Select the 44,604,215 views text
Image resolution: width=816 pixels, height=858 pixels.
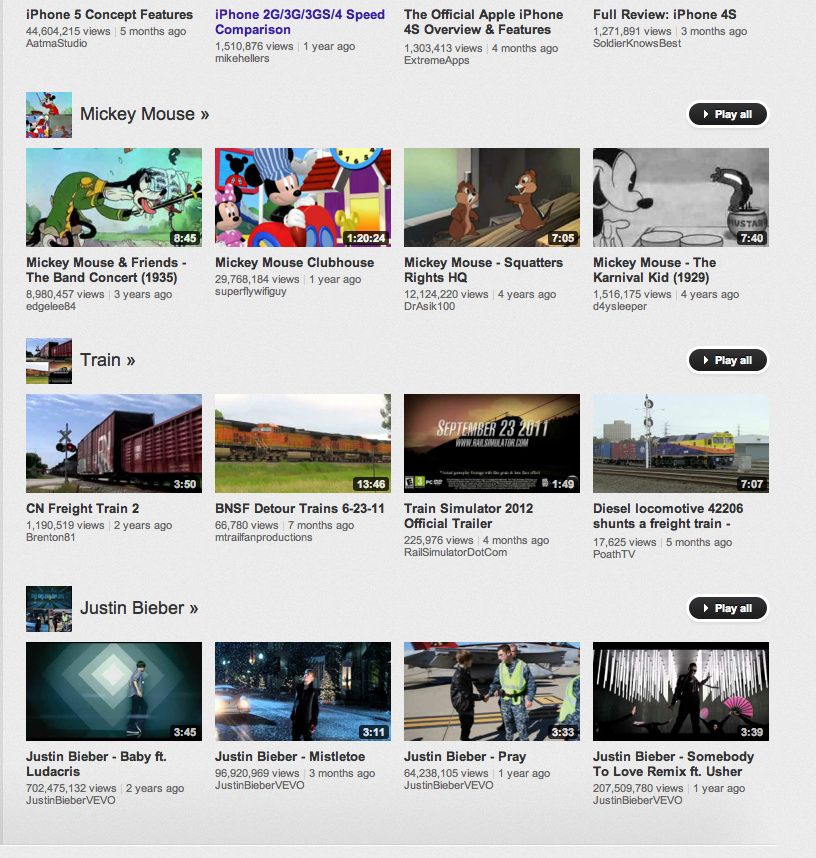[x=68, y=31]
